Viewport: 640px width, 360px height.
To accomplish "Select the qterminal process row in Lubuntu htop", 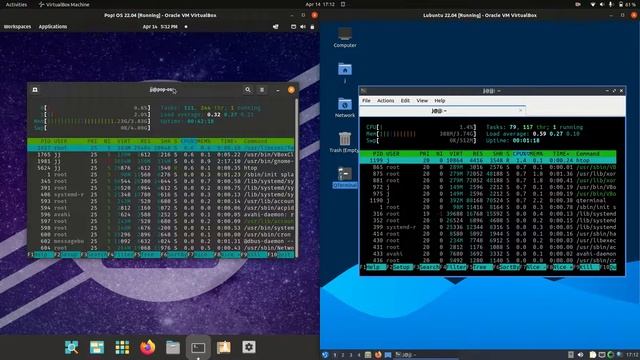I will (488, 200).
